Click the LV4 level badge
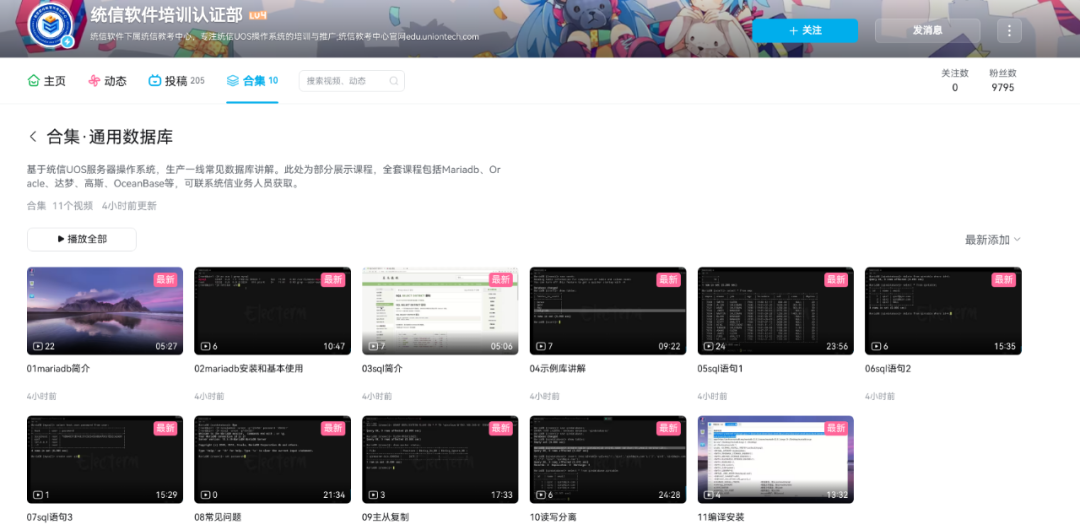Image resolution: width=1080 pixels, height=530 pixels. 257,14
